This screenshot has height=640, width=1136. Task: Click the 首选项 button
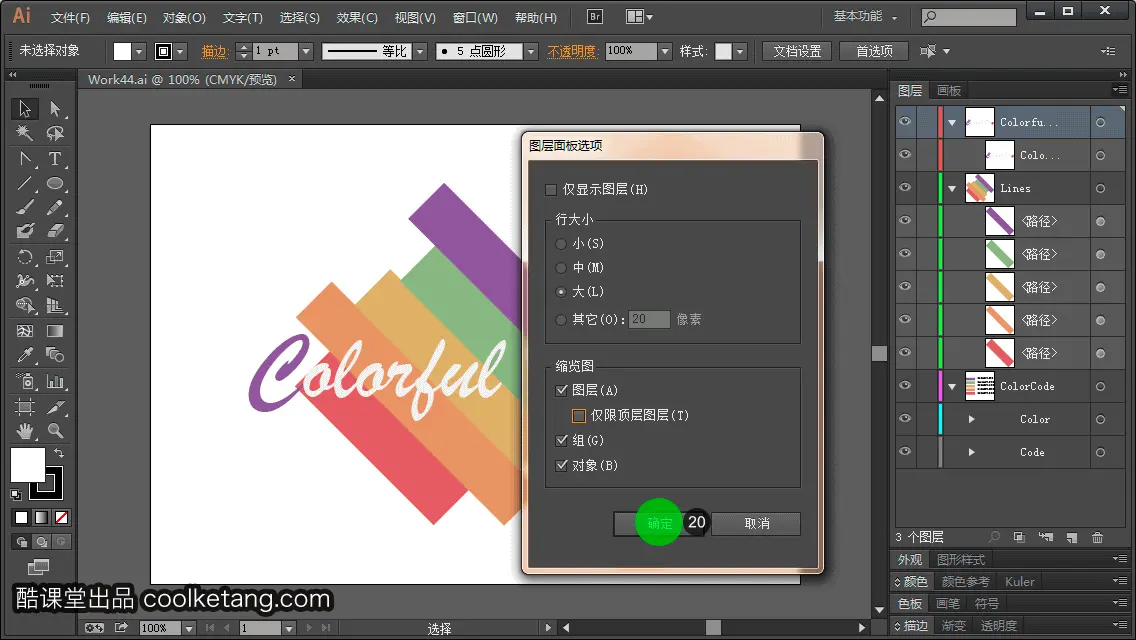(x=874, y=51)
